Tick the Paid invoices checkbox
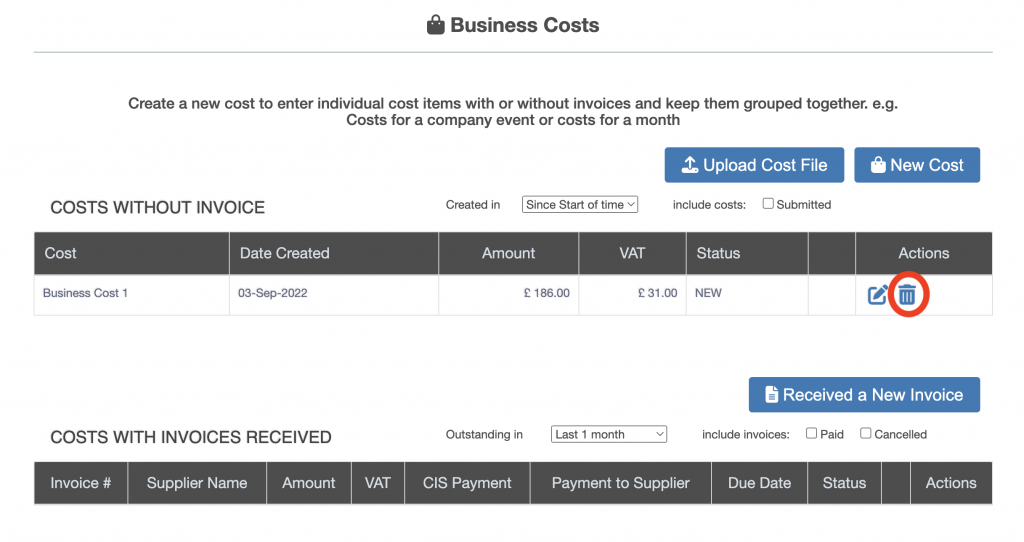Viewport: 1024px width, 542px height. click(811, 434)
